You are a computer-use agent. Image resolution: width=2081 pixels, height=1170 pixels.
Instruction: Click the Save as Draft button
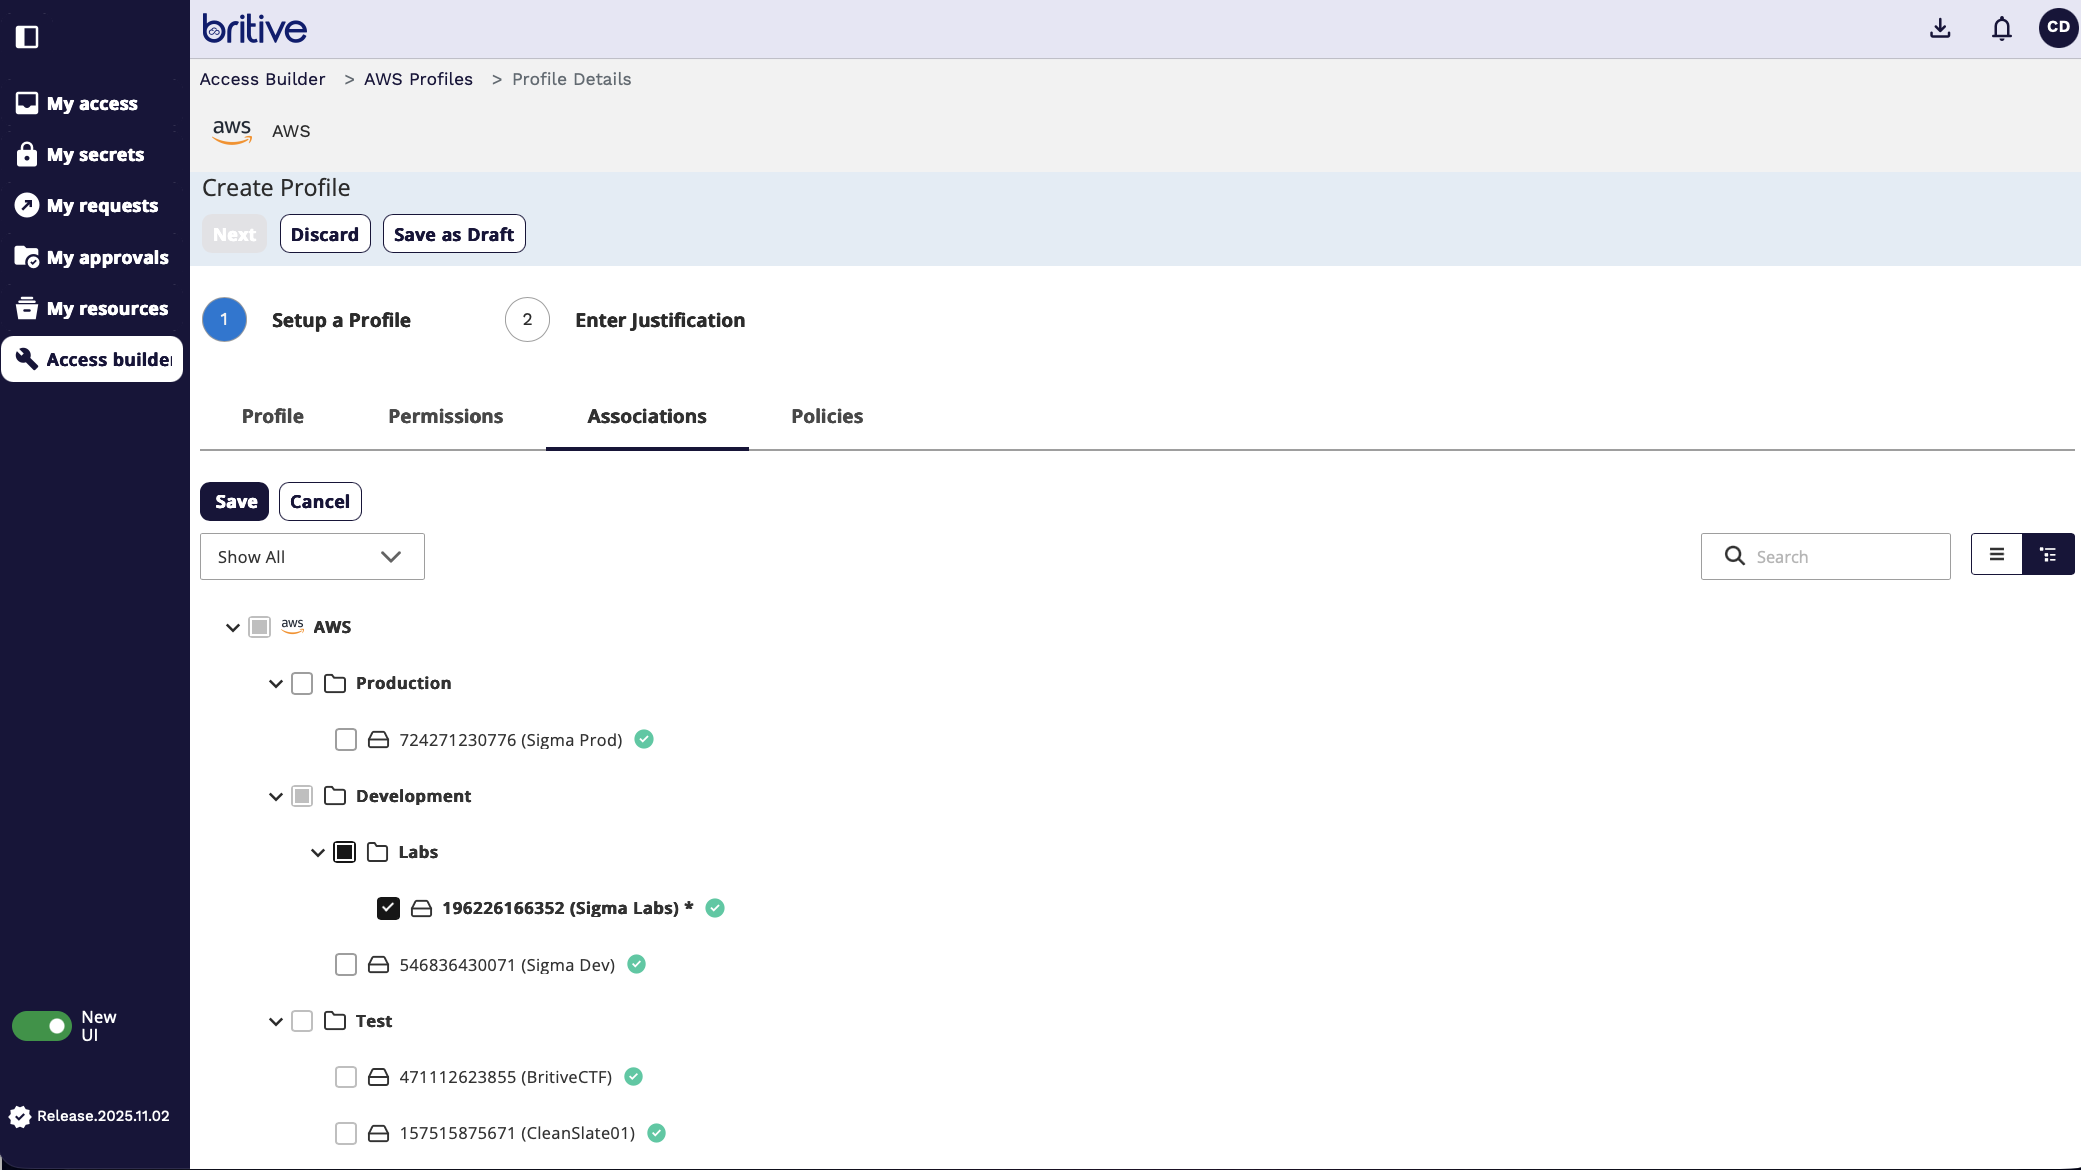[453, 234]
